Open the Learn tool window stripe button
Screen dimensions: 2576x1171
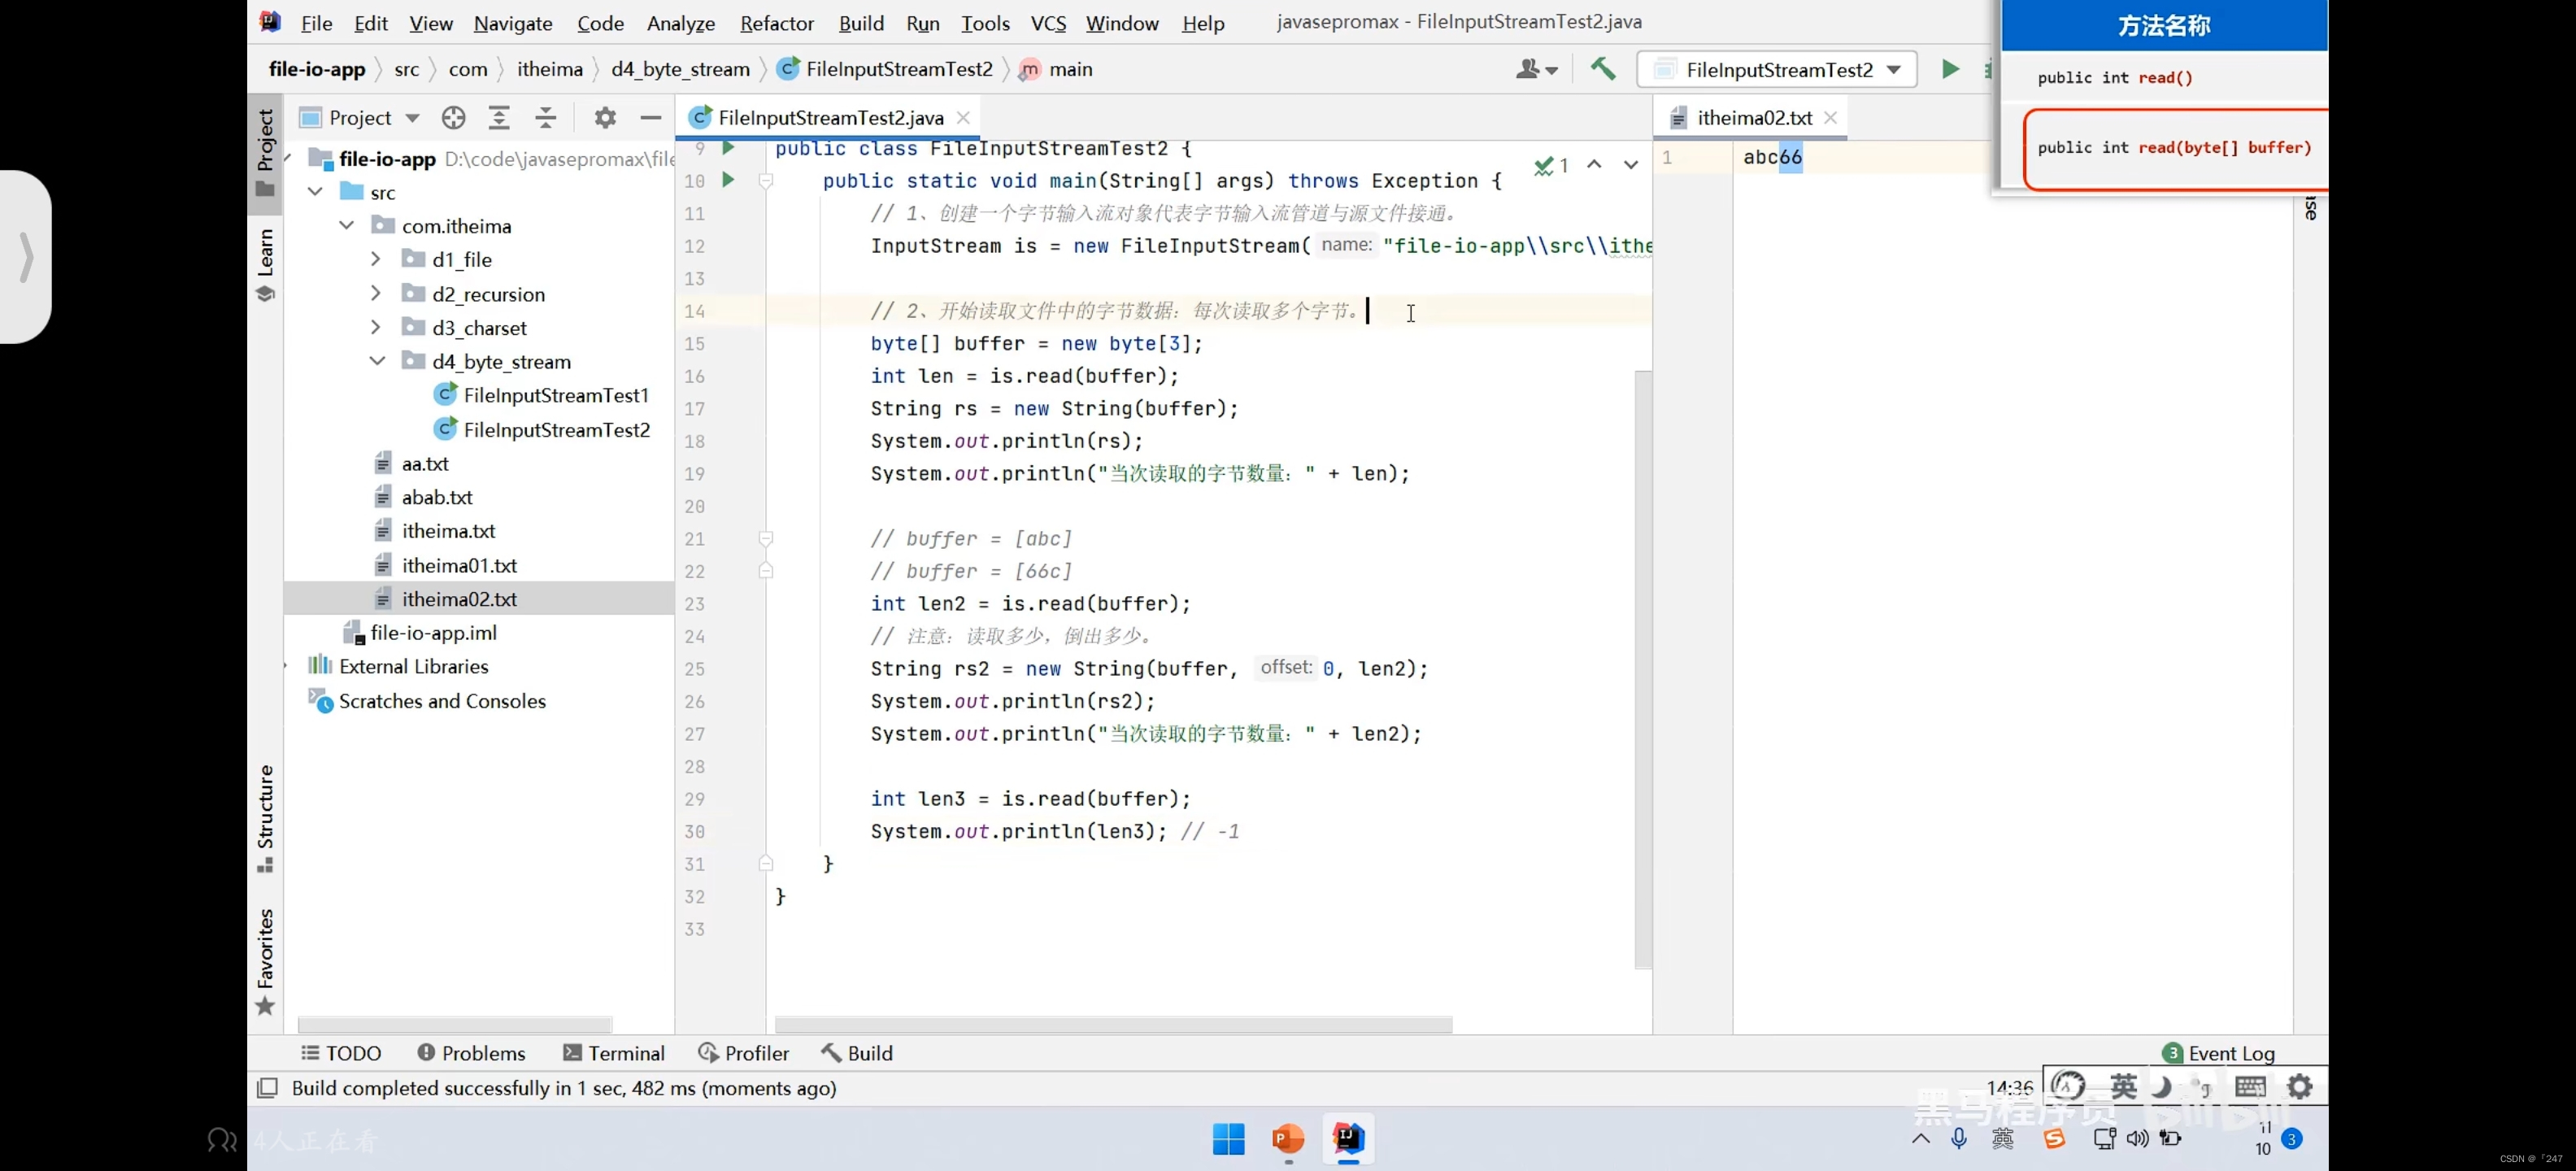pos(265,265)
